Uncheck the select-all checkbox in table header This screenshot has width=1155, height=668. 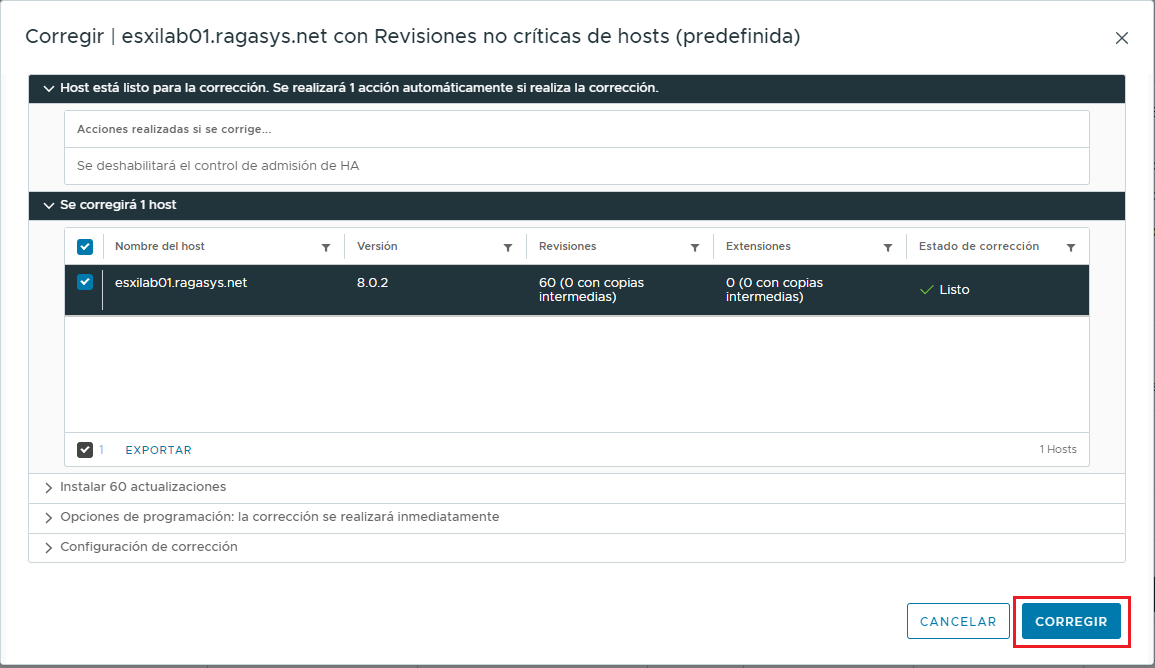point(85,246)
